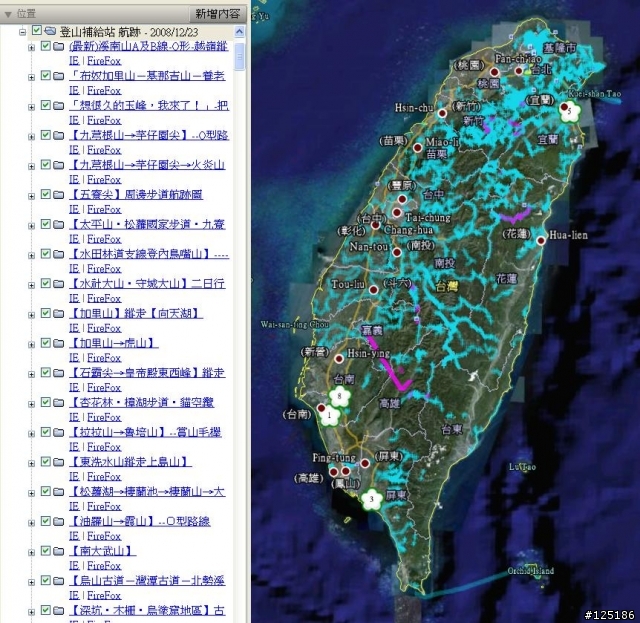The height and width of the screenshot is (623, 640).
Task: Click the flower marker numbered 8 near 台南
Action: click(x=340, y=397)
